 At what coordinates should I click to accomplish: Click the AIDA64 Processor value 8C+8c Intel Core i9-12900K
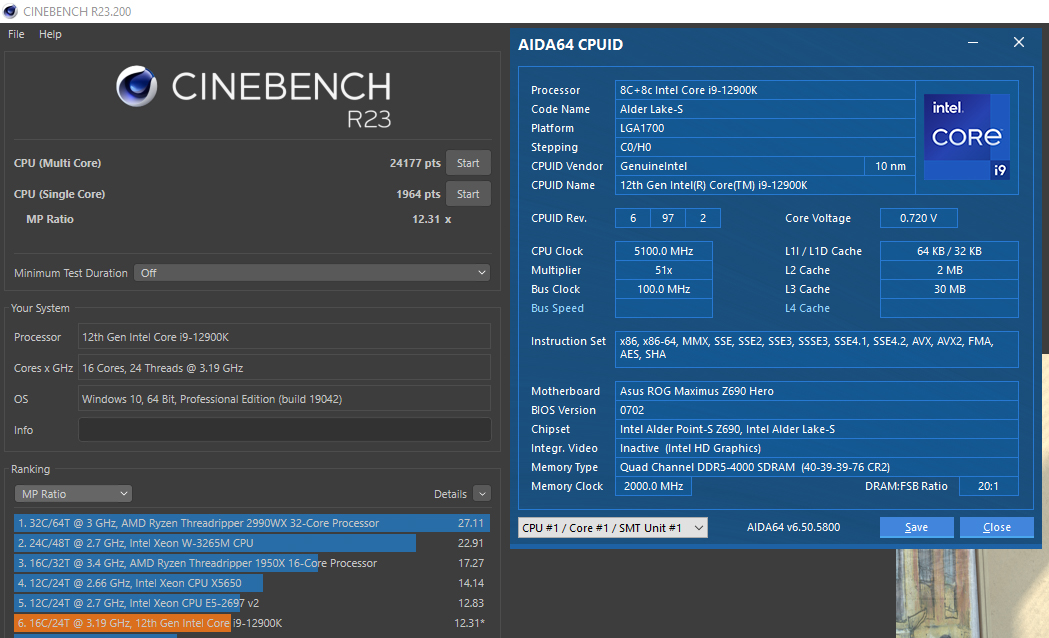[765, 90]
